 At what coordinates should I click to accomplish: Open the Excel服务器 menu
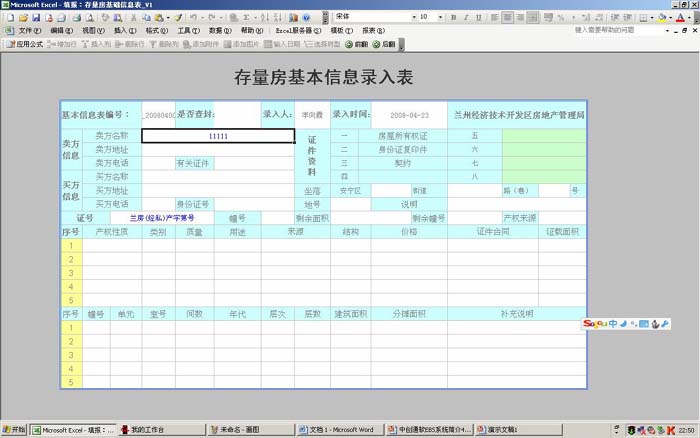(x=297, y=31)
